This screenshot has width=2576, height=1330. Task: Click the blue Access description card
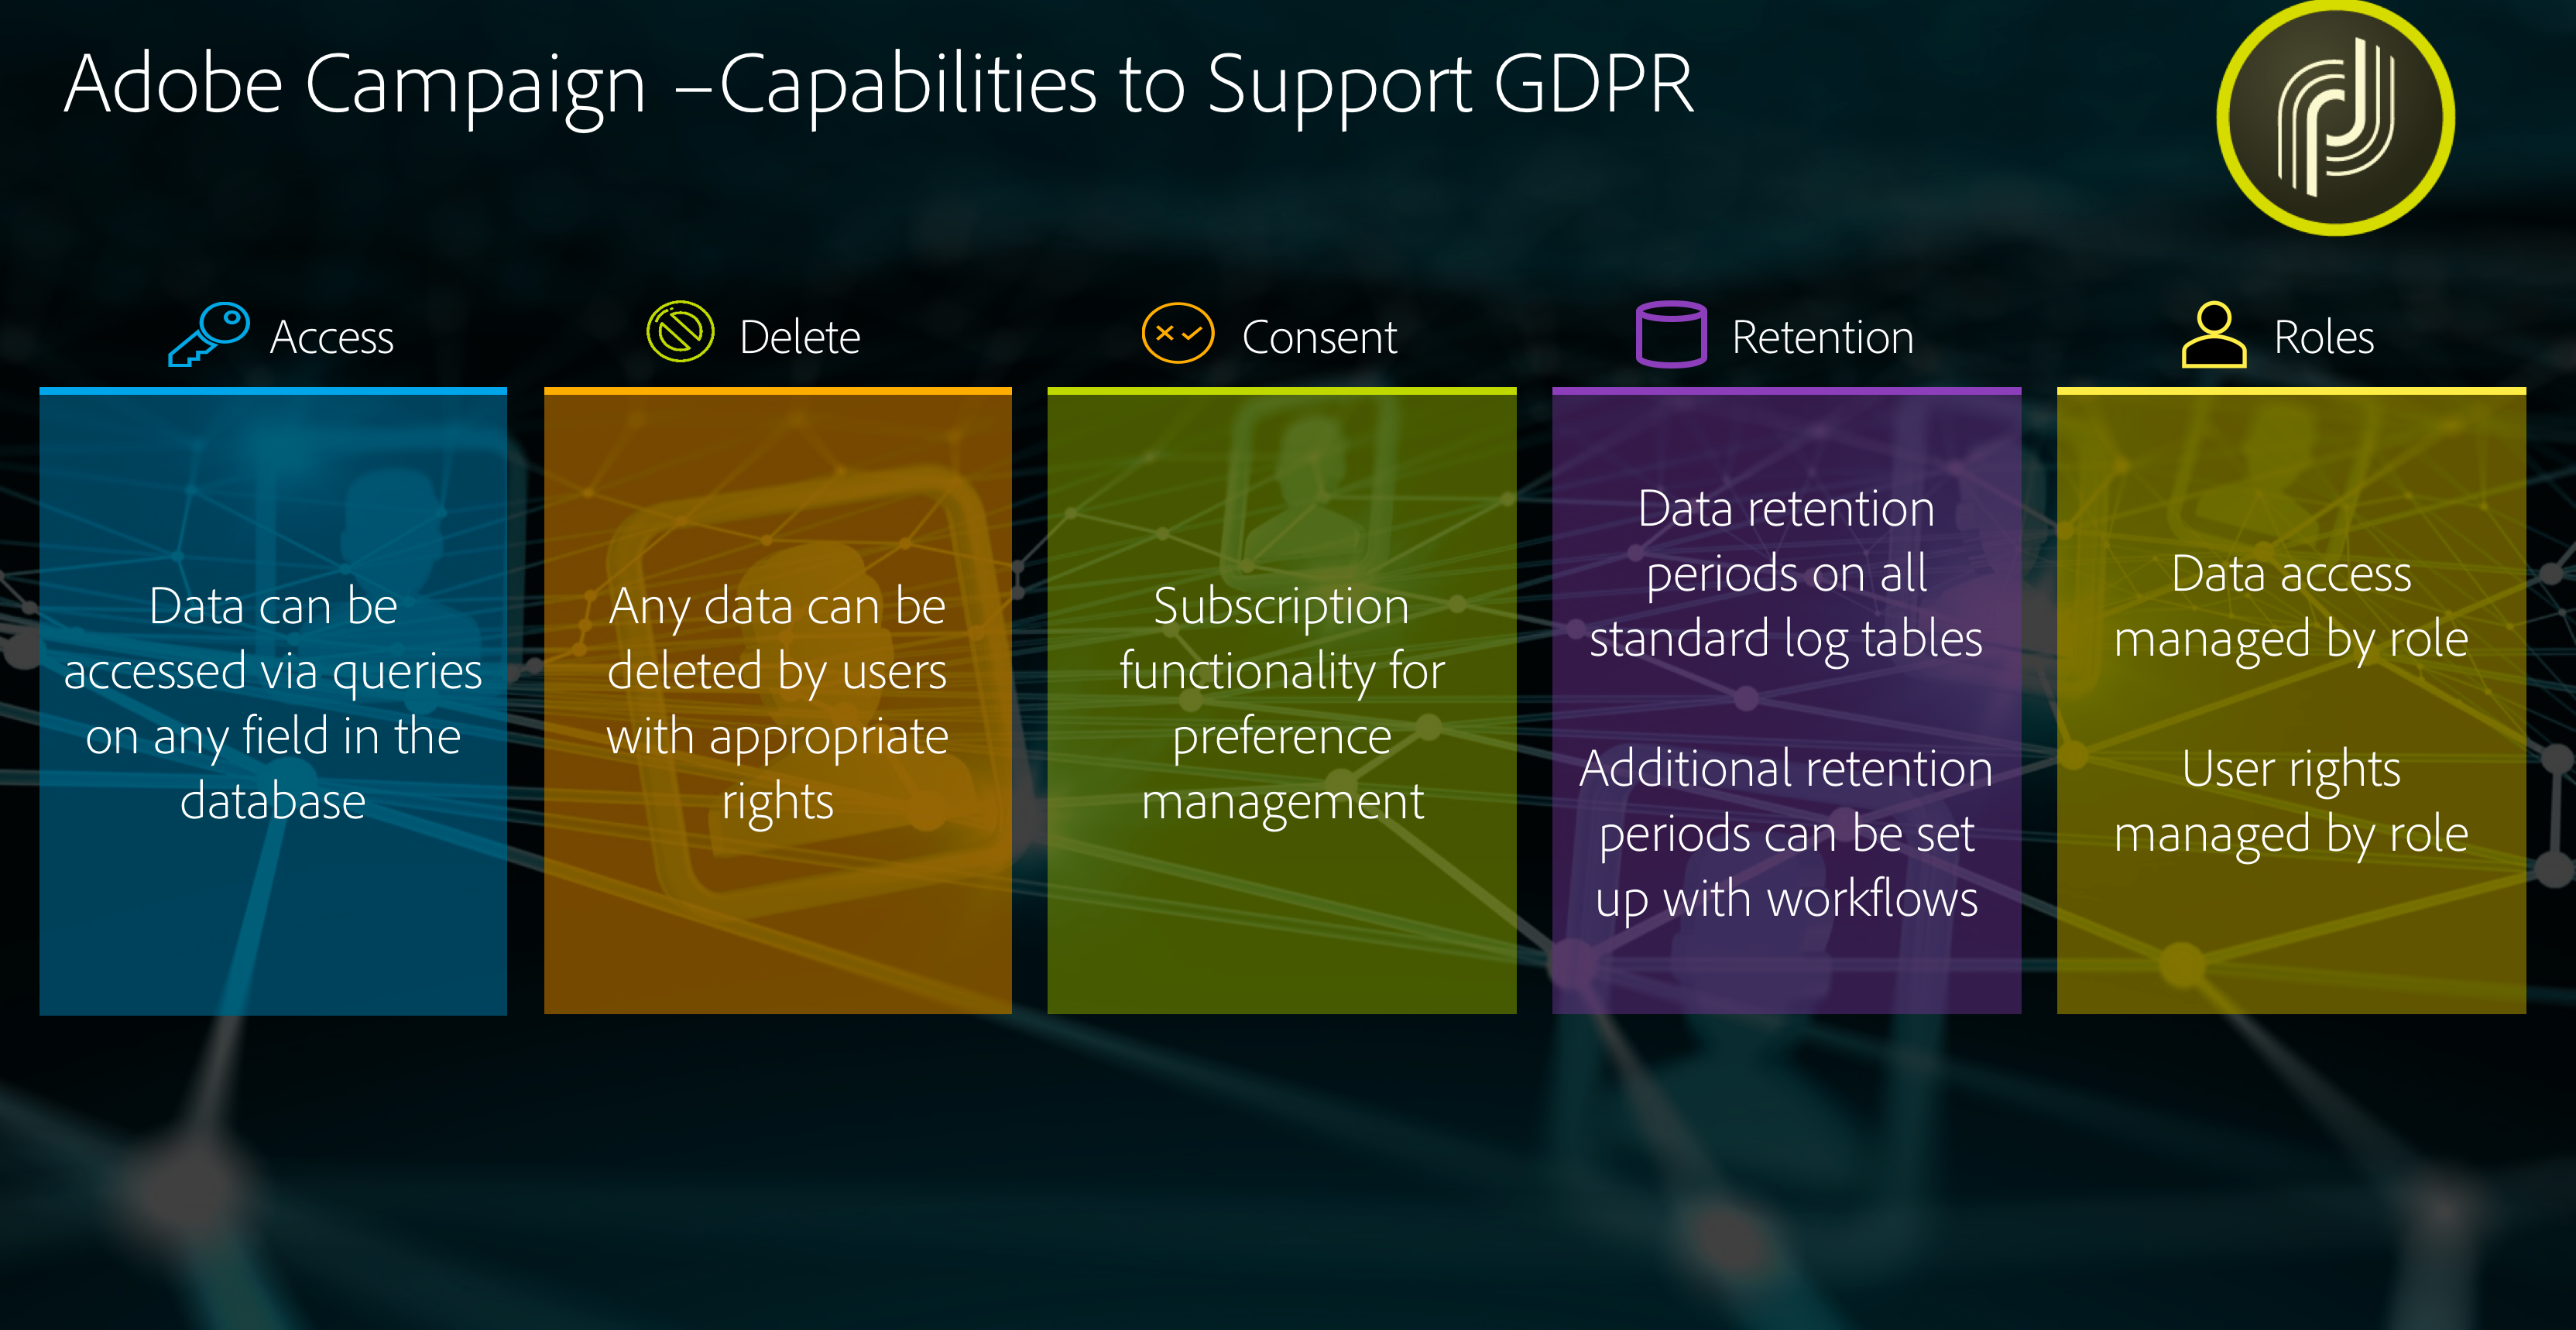(x=273, y=702)
